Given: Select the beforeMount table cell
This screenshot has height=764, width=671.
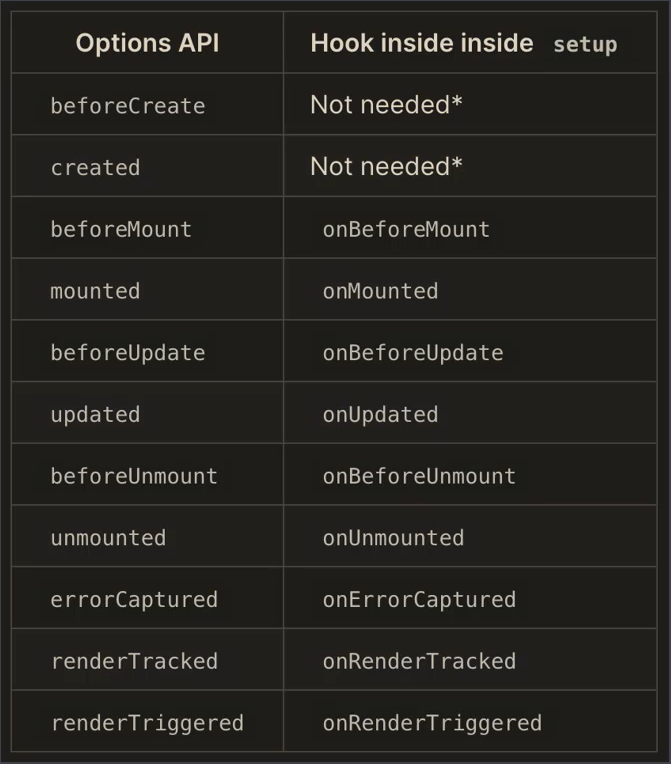Looking at the screenshot, I should pyautogui.click(x=121, y=229).
